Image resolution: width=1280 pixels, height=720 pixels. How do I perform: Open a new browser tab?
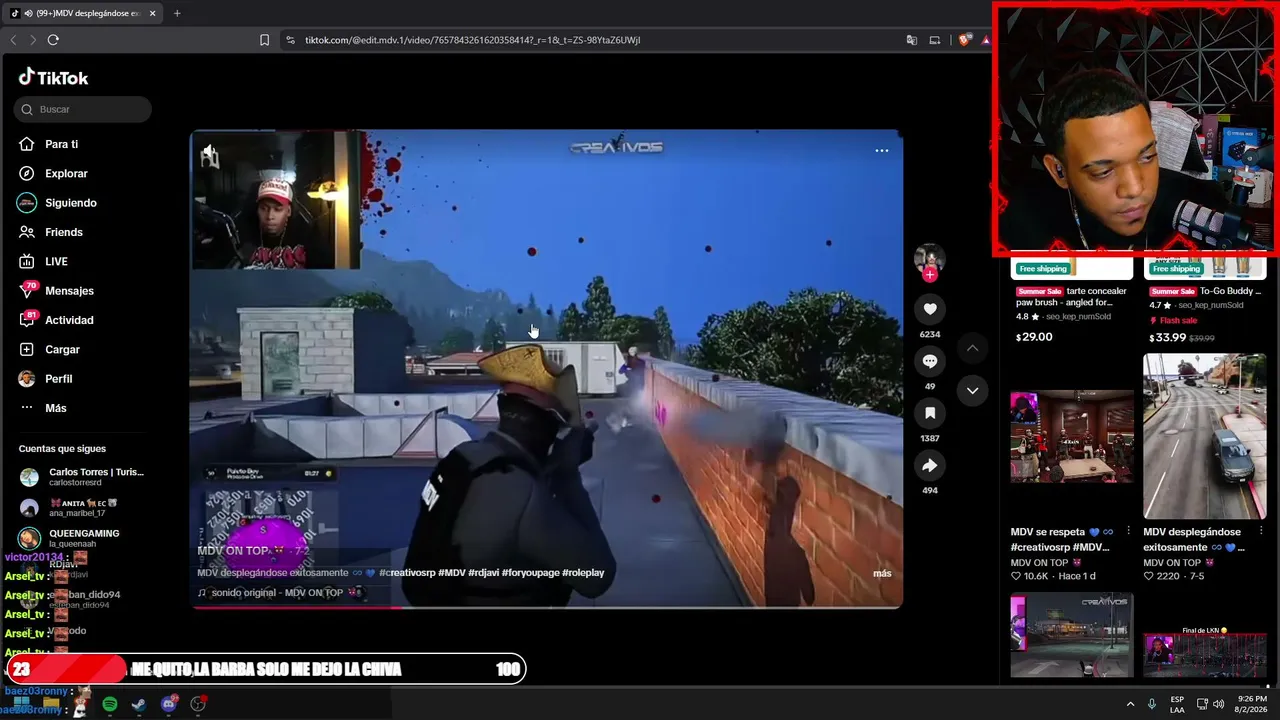coord(177,13)
